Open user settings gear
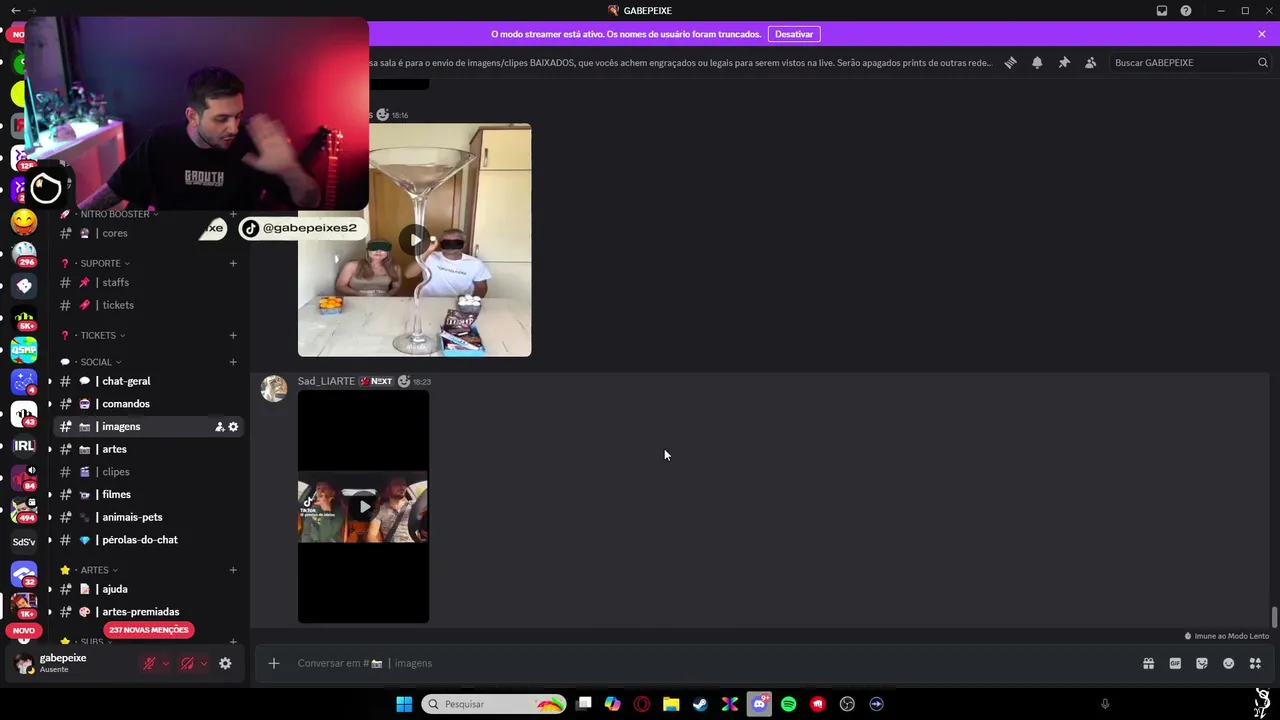The image size is (1280, 720). click(x=225, y=663)
